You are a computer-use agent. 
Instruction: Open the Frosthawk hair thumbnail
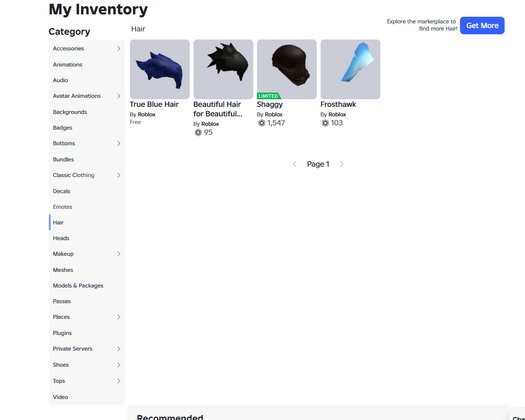[x=350, y=69]
